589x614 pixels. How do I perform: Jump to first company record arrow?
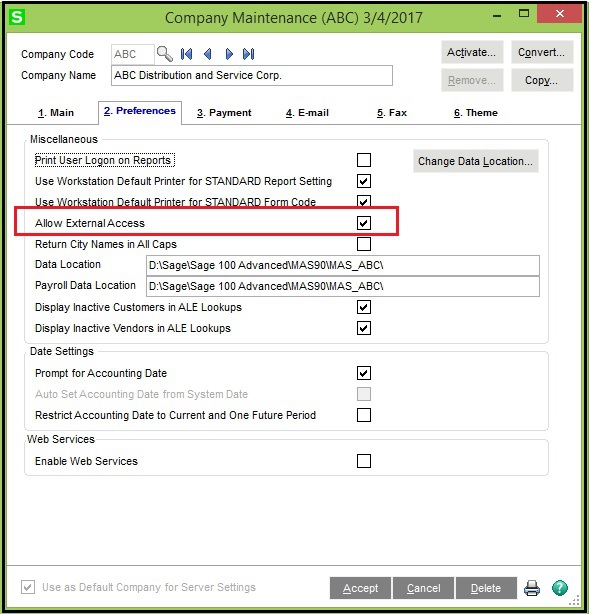186,54
